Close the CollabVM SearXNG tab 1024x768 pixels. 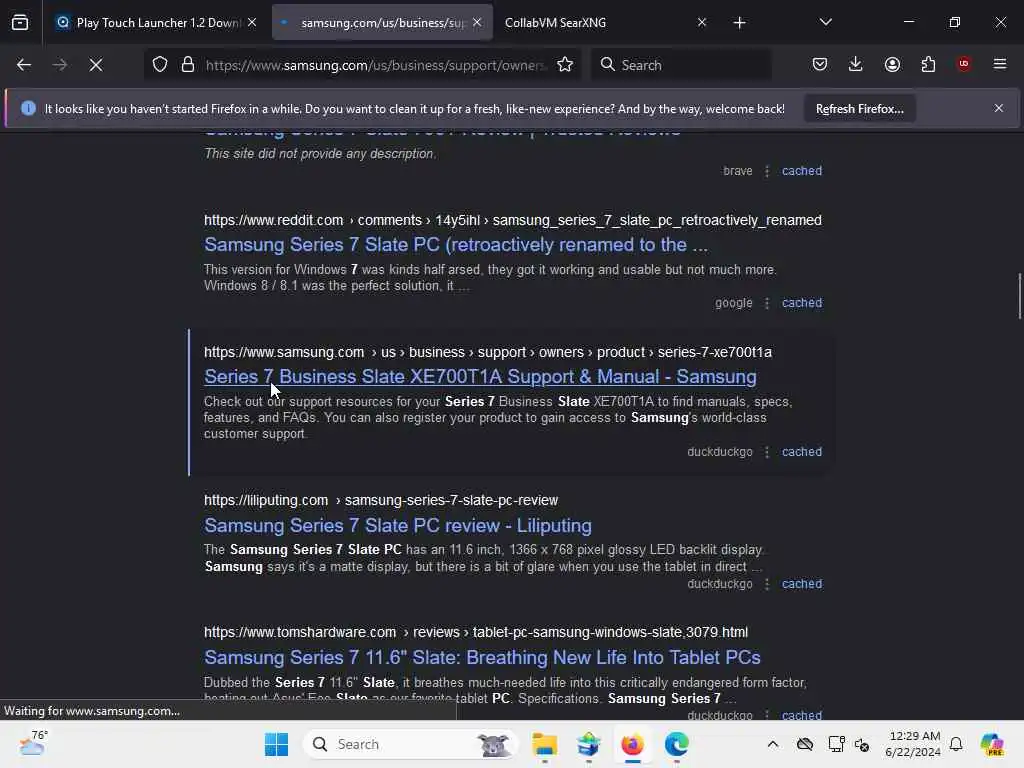[702, 22]
